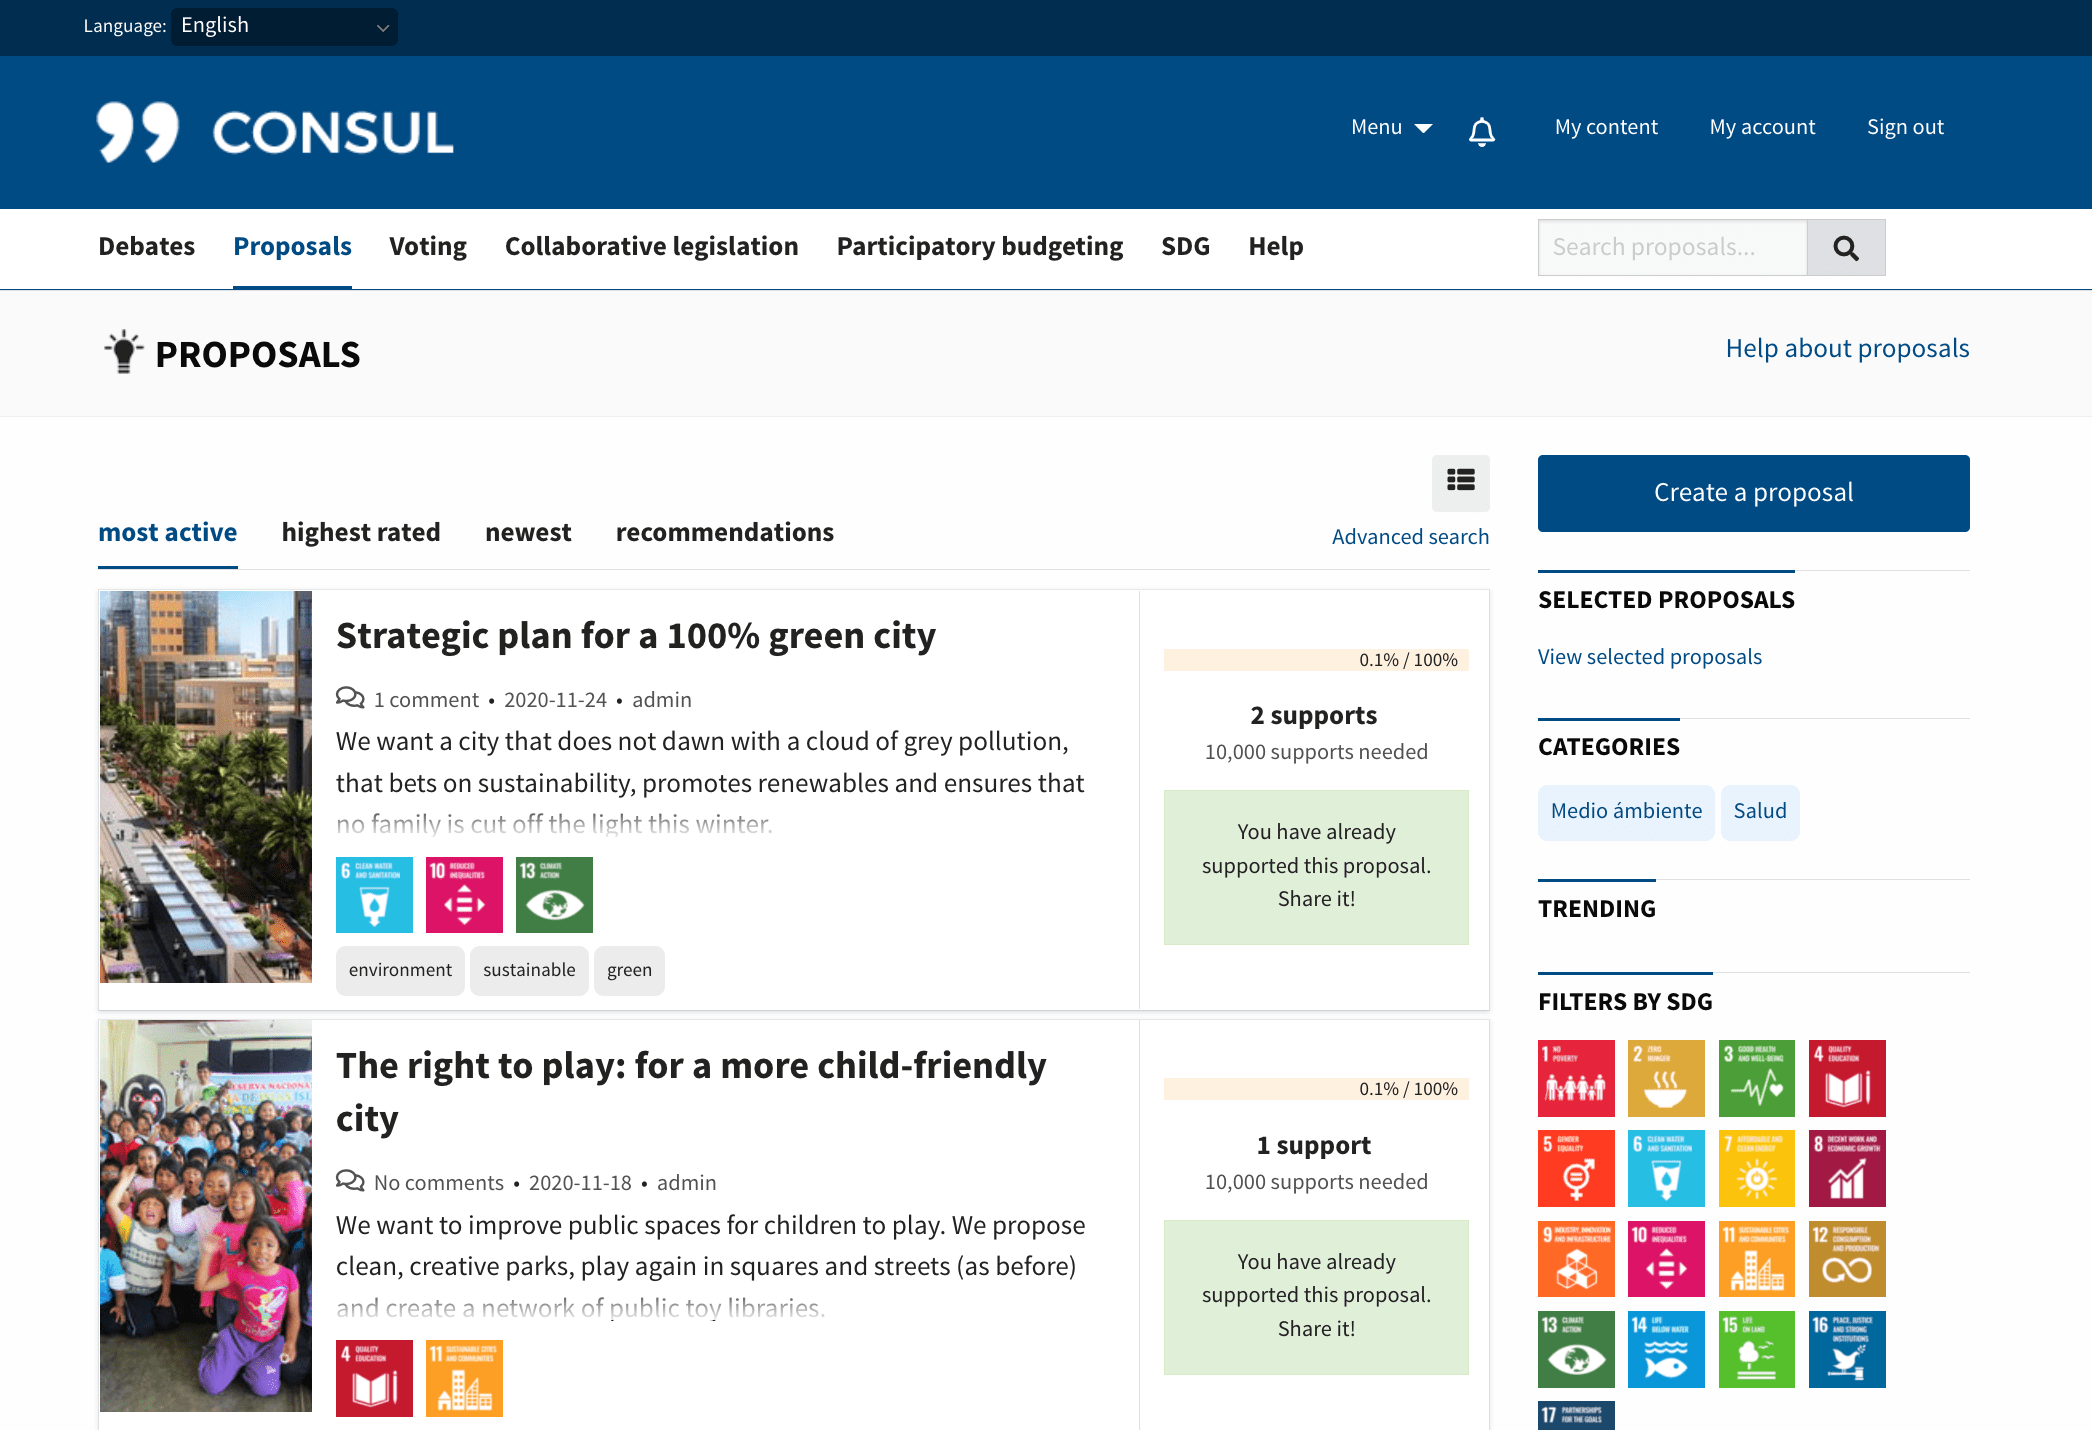
Task: Click View selected proposals link
Action: (x=1650, y=657)
